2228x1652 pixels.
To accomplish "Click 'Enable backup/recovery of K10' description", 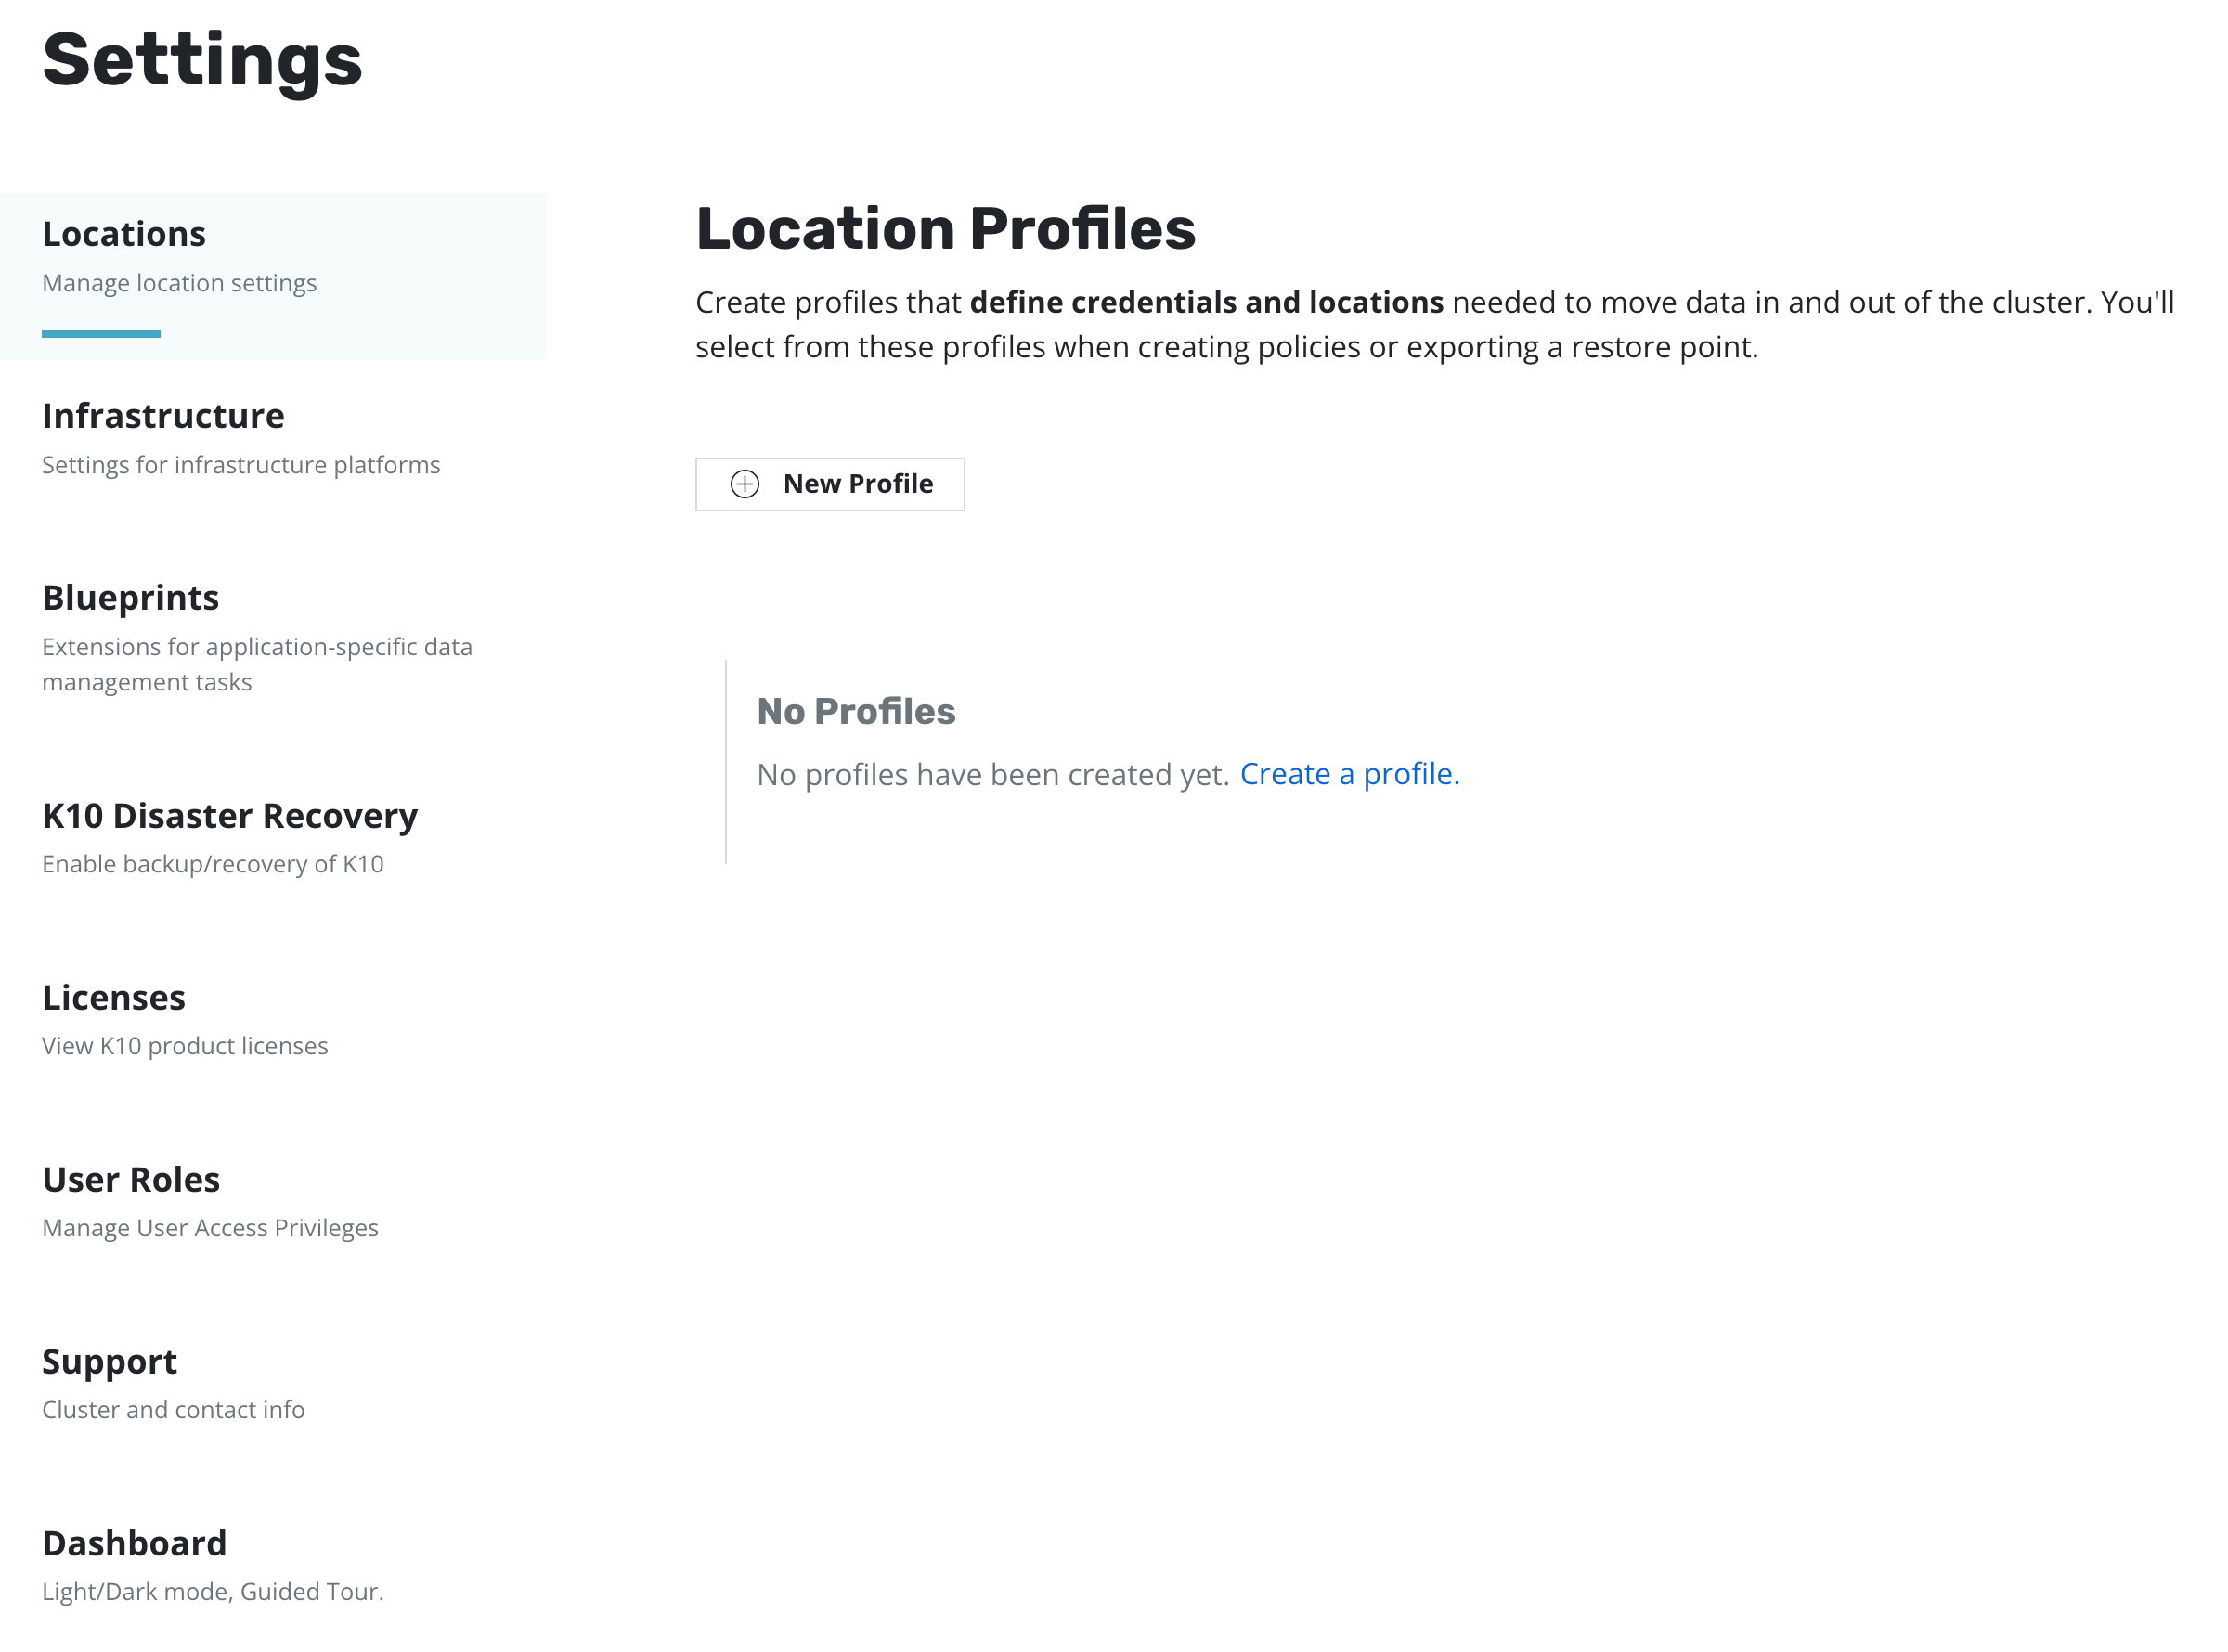I will pyautogui.click(x=212, y=864).
